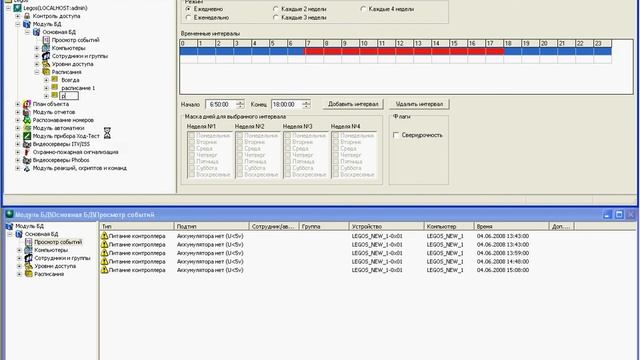The image size is (640, 360).
Task: Click the warning icon of the 14:48:00 event
Action: click(x=104, y=262)
